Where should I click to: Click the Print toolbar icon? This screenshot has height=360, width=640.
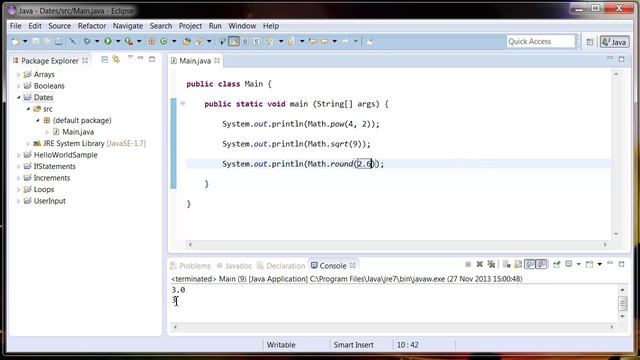59,42
